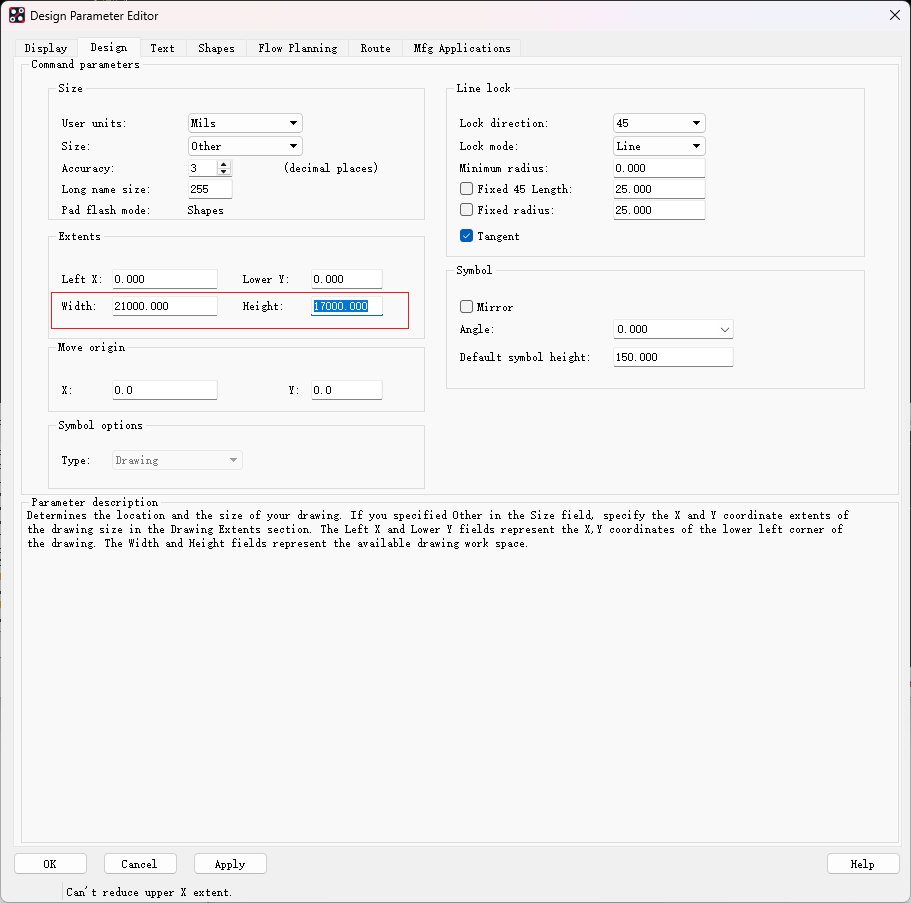Go to the Shapes tab

click(216, 48)
